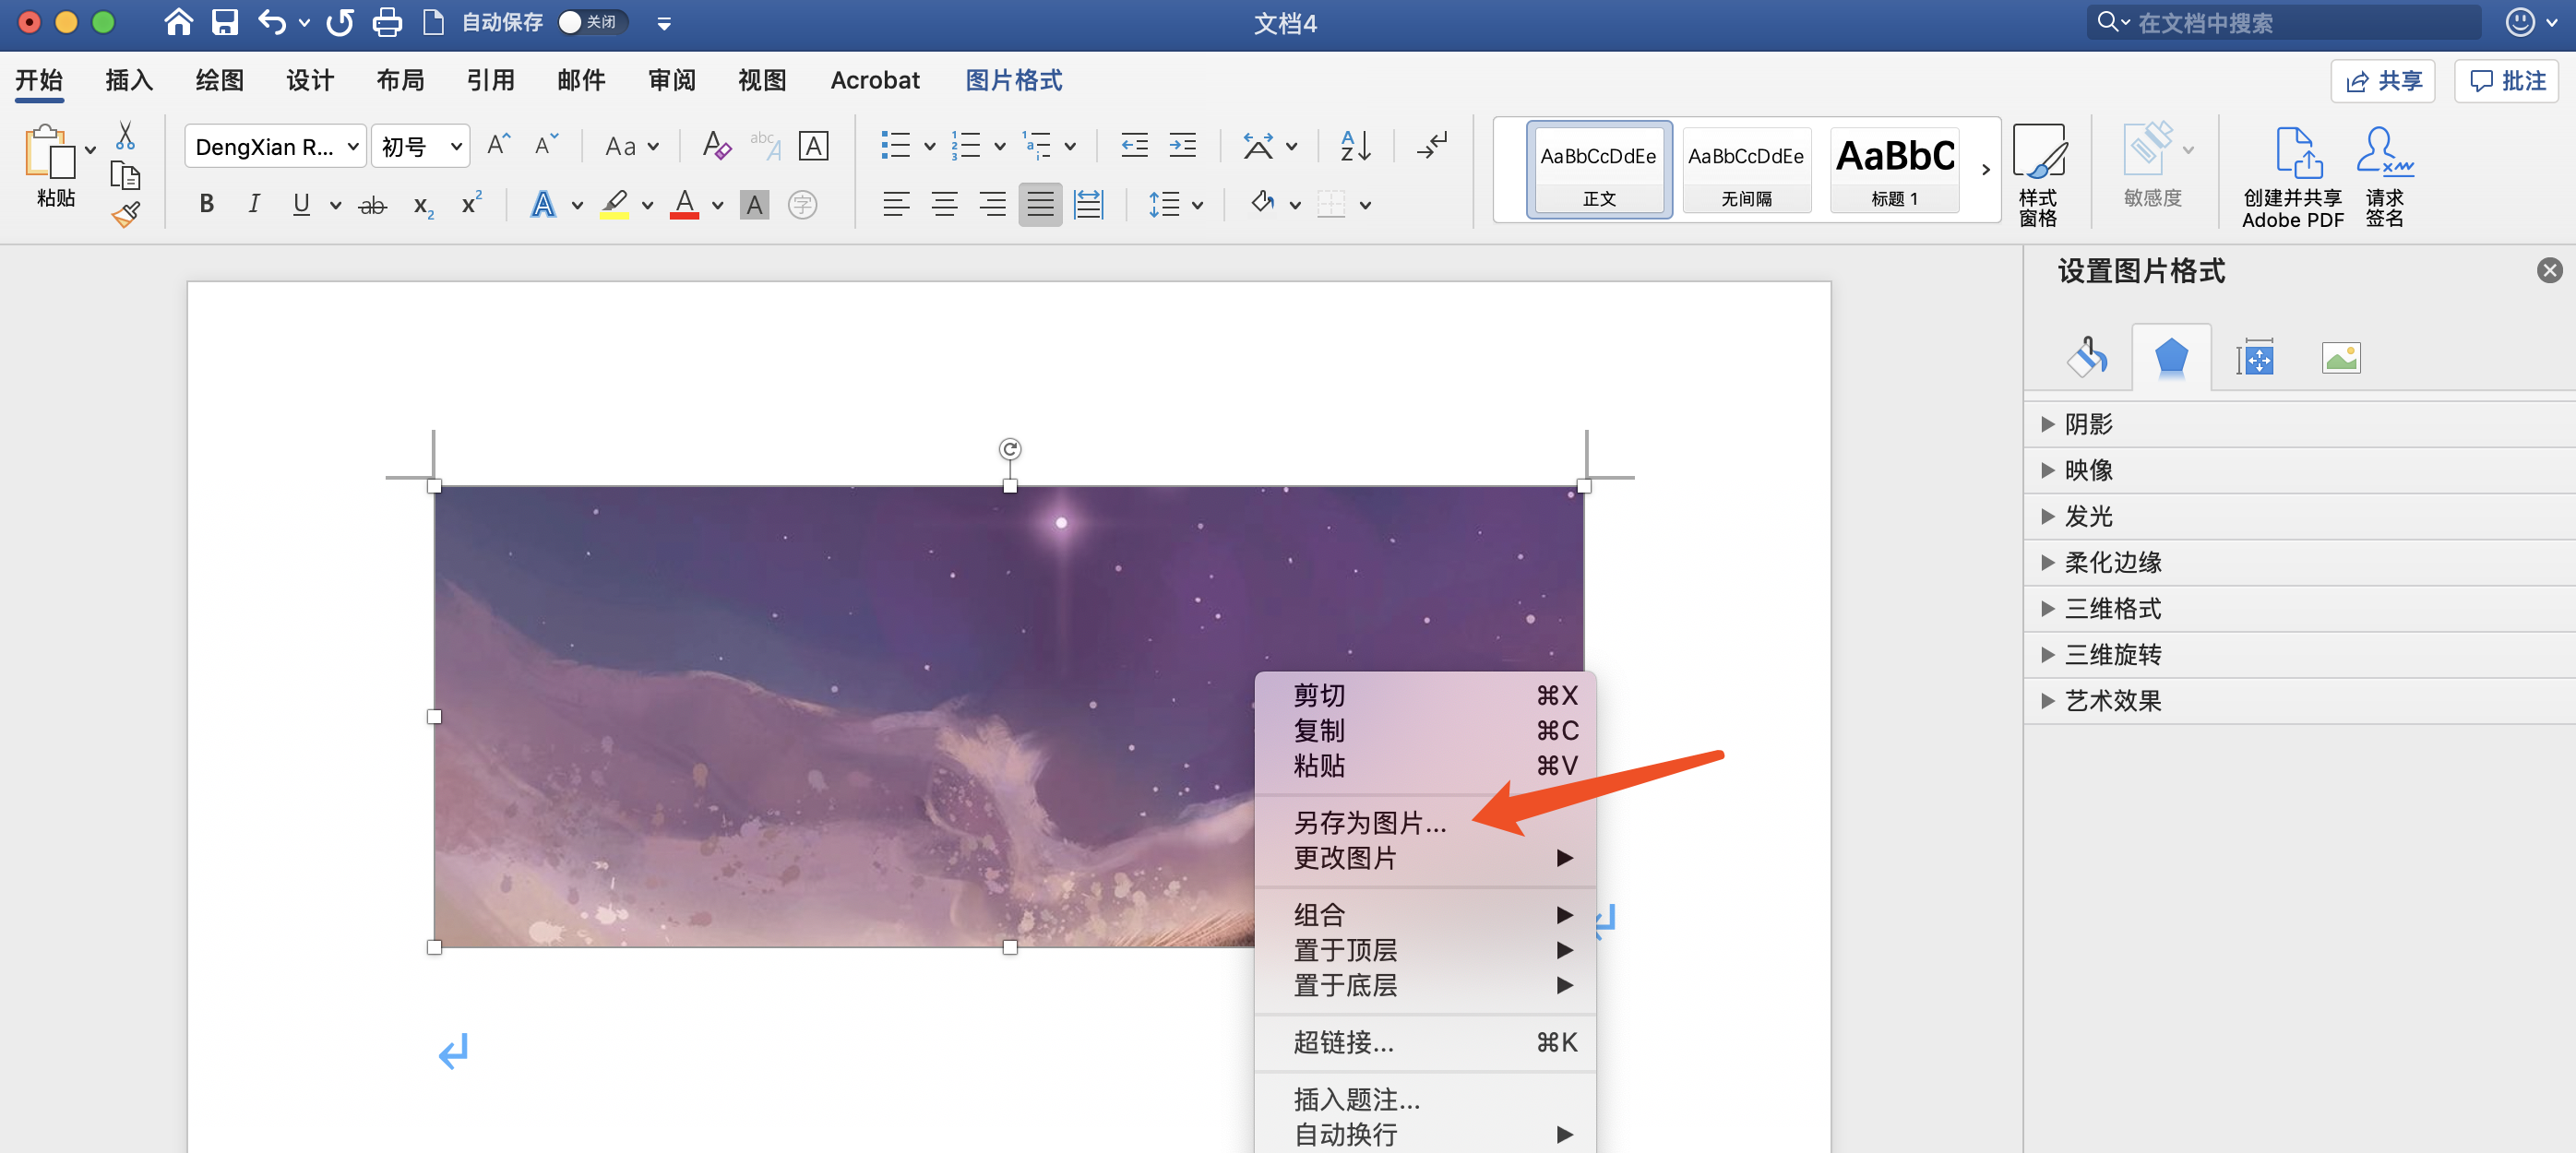Open the Fill & Line paint bucket tab
The width and height of the screenshot is (2576, 1153).
pyautogui.click(x=2087, y=357)
